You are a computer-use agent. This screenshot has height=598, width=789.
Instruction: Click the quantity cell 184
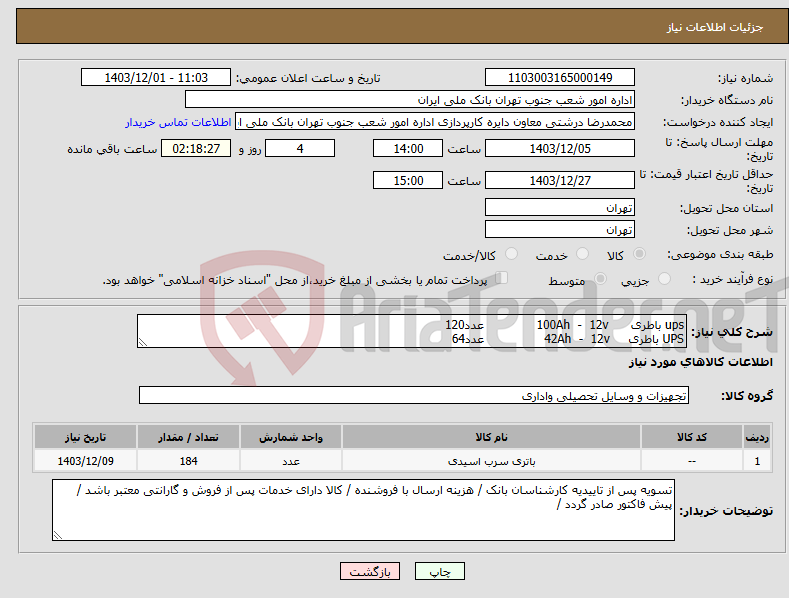tap(188, 461)
